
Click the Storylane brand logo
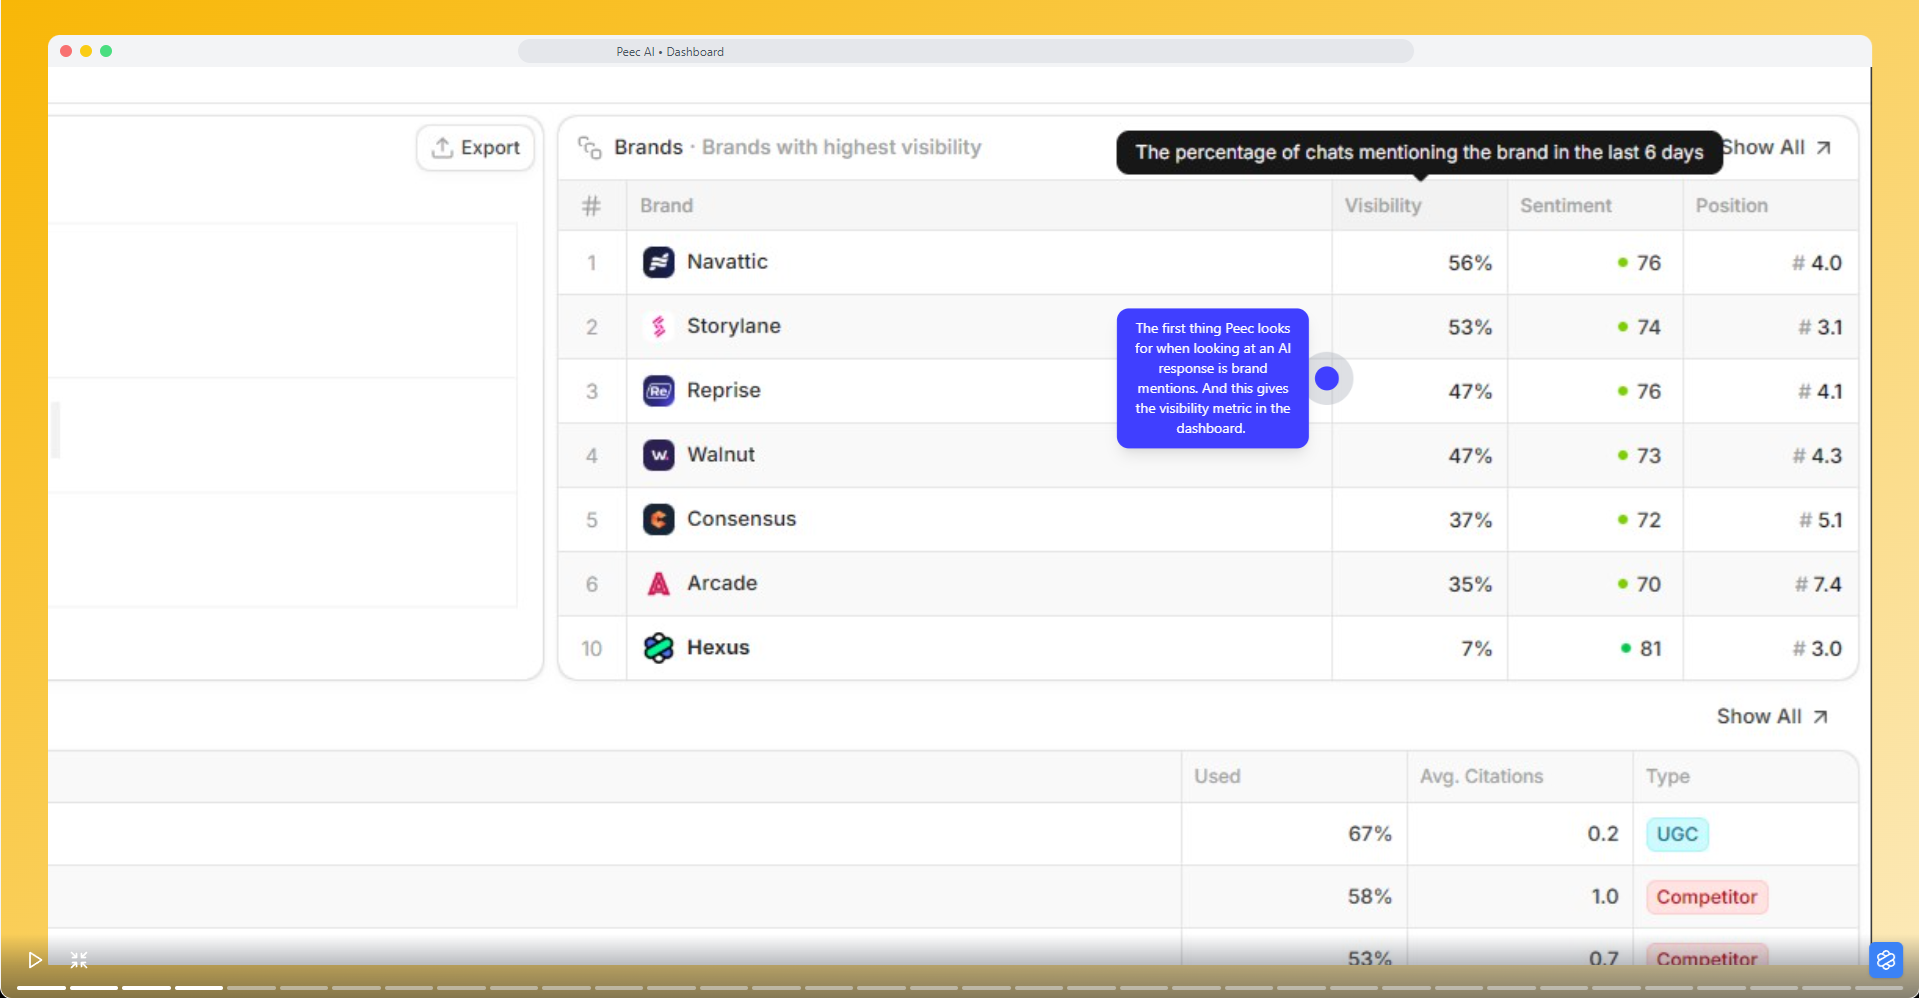[658, 327]
